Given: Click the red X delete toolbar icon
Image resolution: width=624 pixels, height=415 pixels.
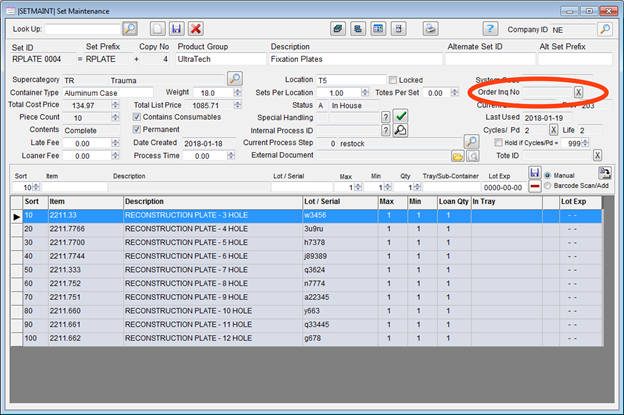Looking at the screenshot, I should coord(196,29).
